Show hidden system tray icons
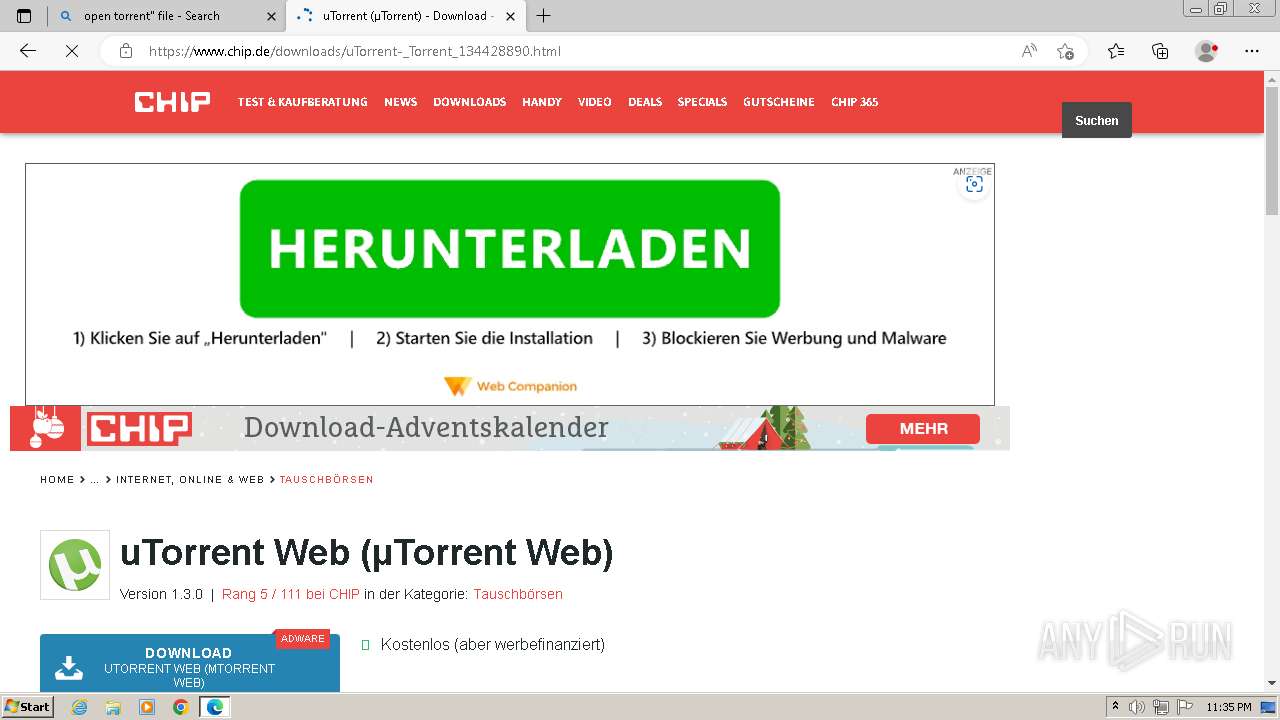1280x720 pixels. (1116, 707)
